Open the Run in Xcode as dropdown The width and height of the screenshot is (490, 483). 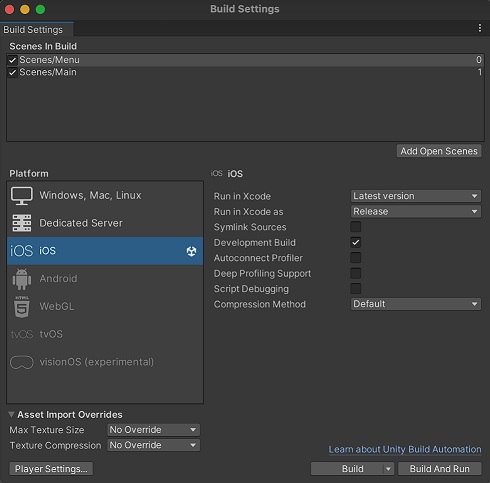[416, 211]
